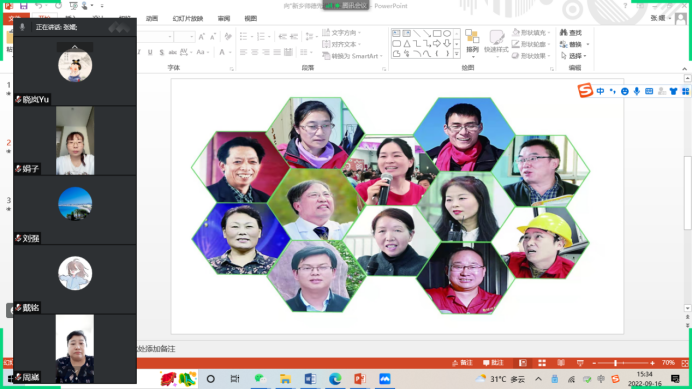Click 娟子's video thumbnail in meeting panel
Viewport: 692px width, 389px height.
[75, 140]
